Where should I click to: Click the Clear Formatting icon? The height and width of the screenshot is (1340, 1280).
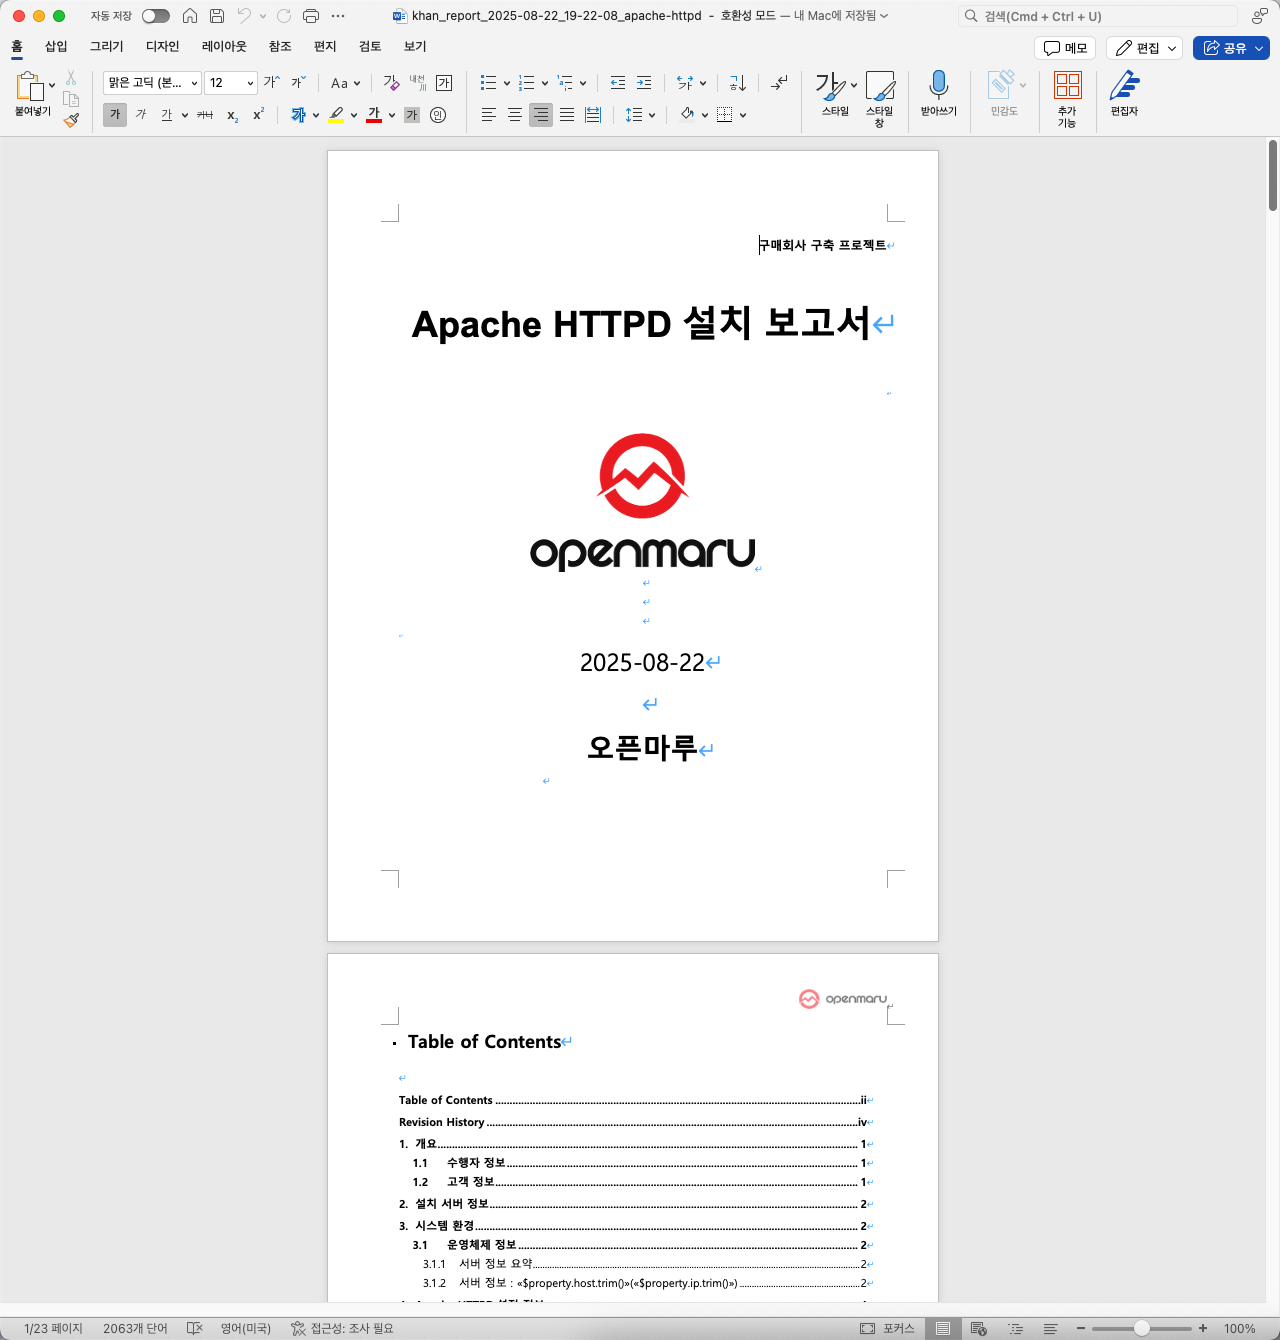391,83
